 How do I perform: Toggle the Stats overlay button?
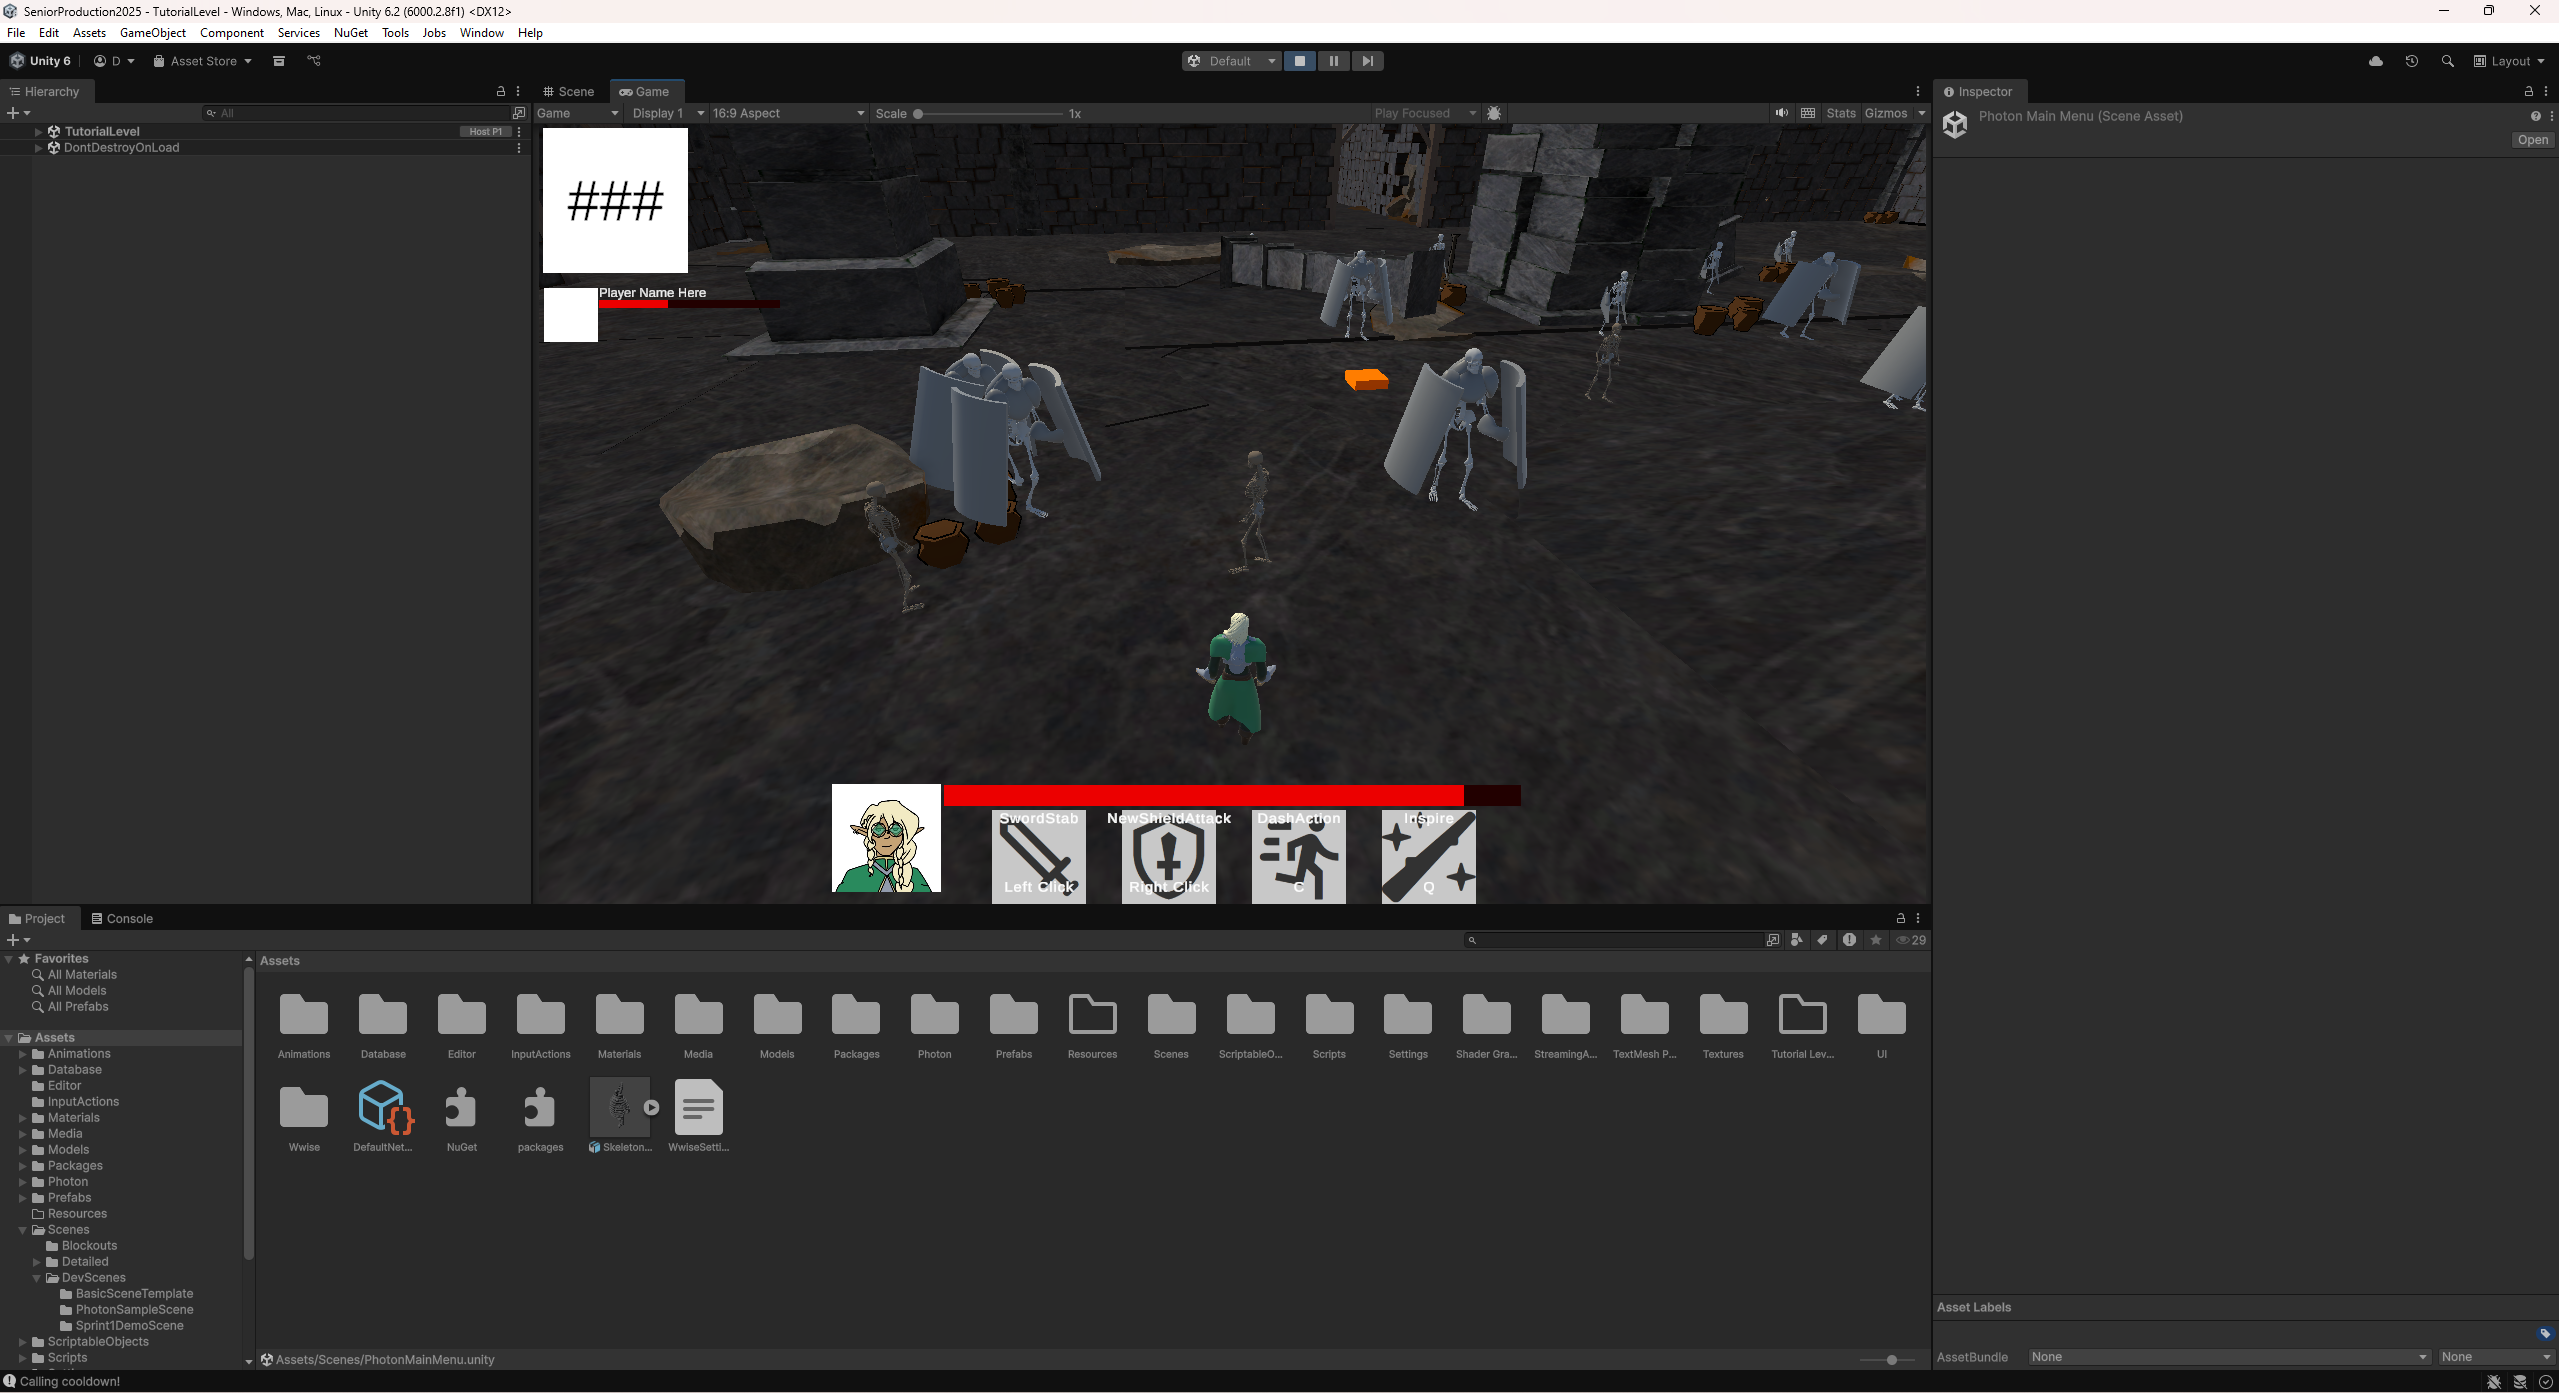click(1840, 113)
